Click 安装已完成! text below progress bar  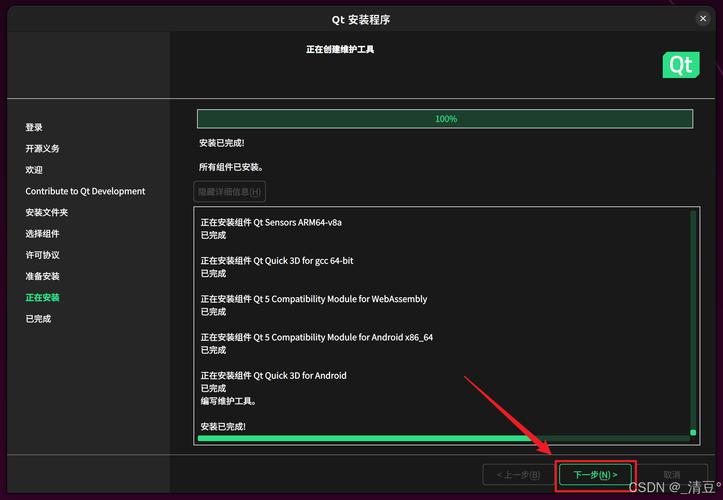222,143
